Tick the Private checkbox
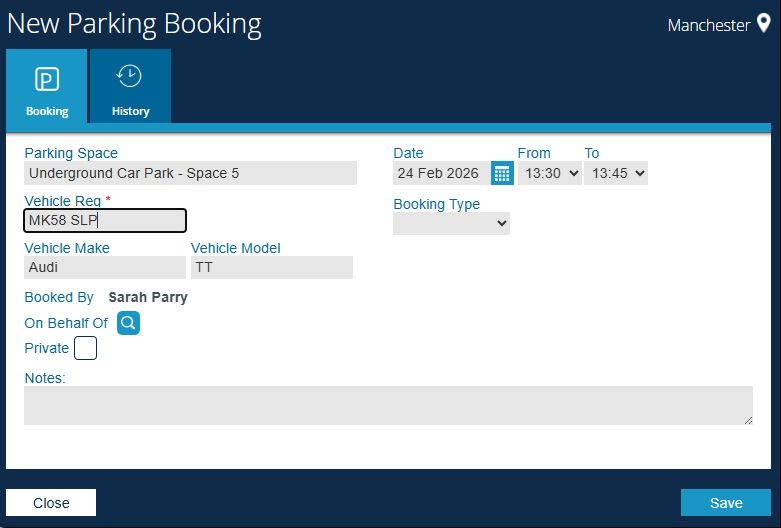 tap(86, 348)
